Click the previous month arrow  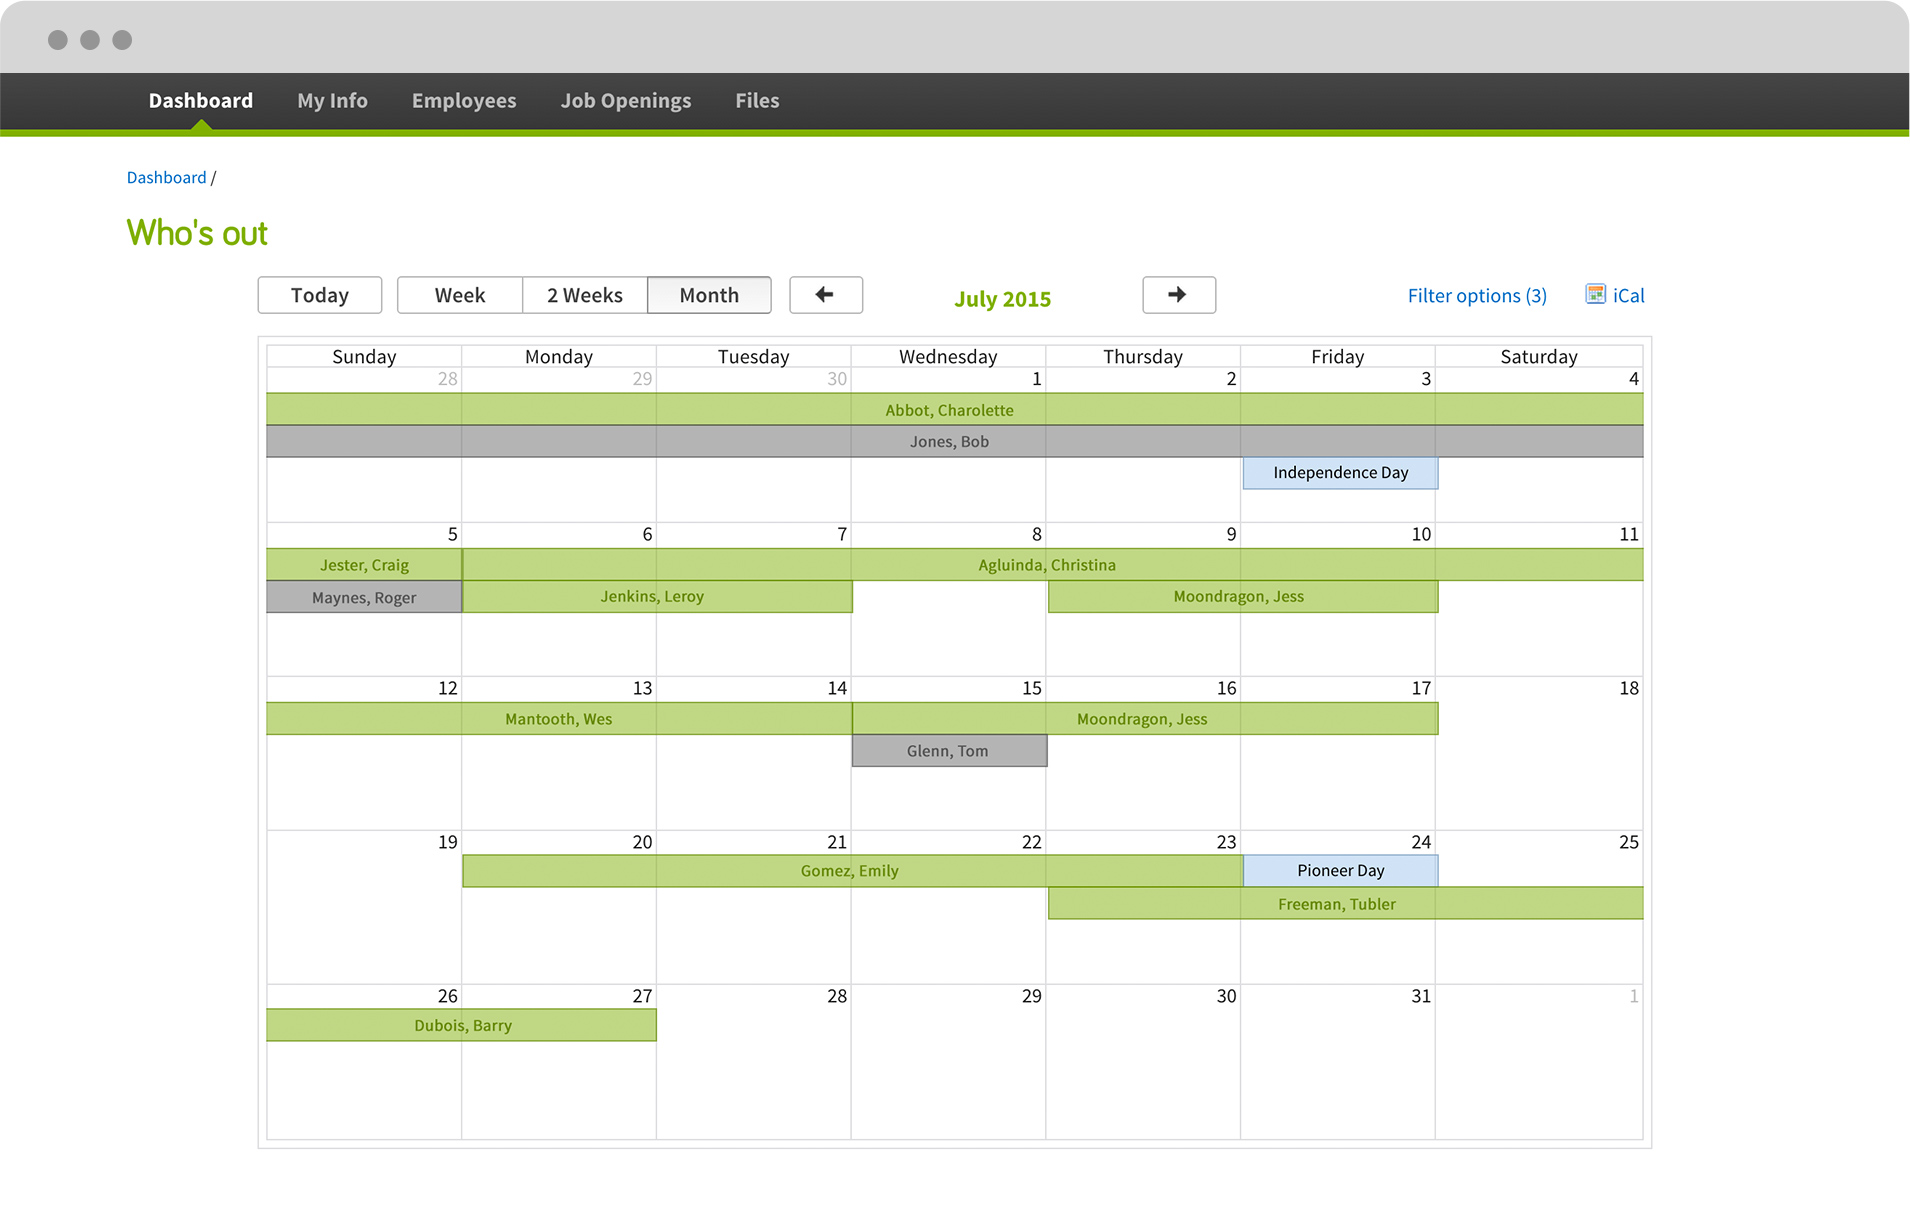825,295
